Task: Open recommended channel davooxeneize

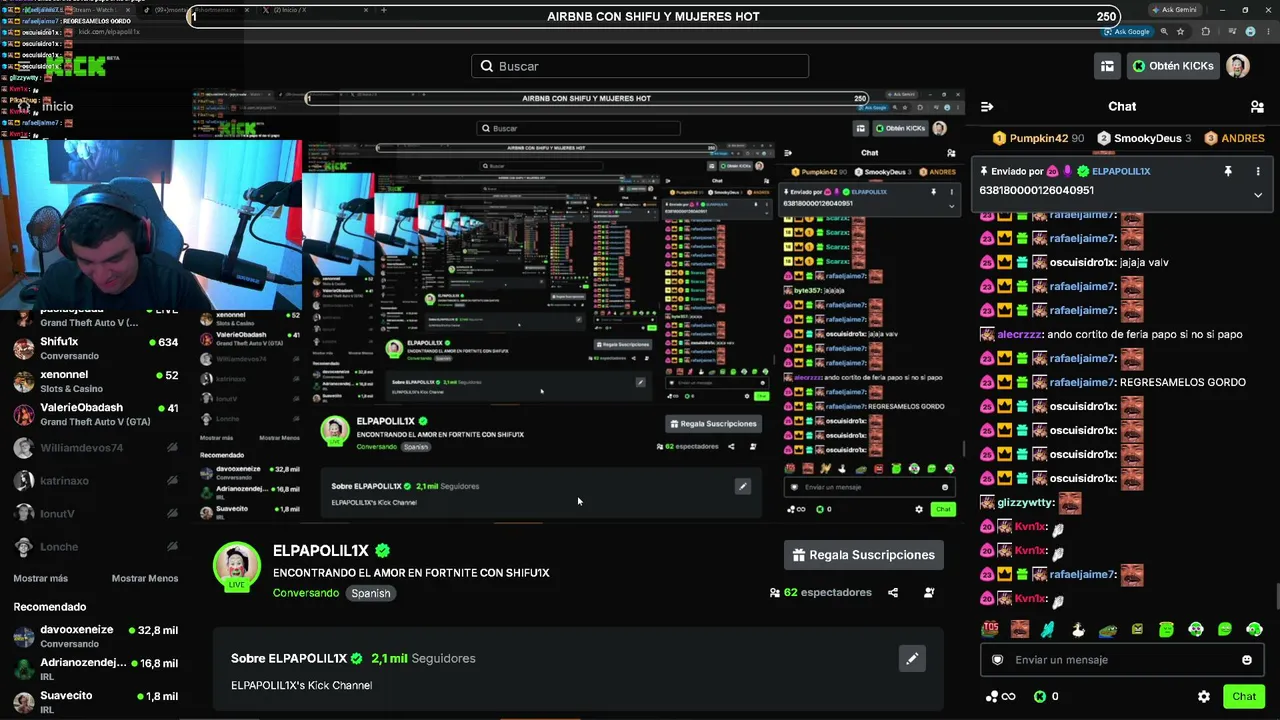Action: tap(95, 636)
